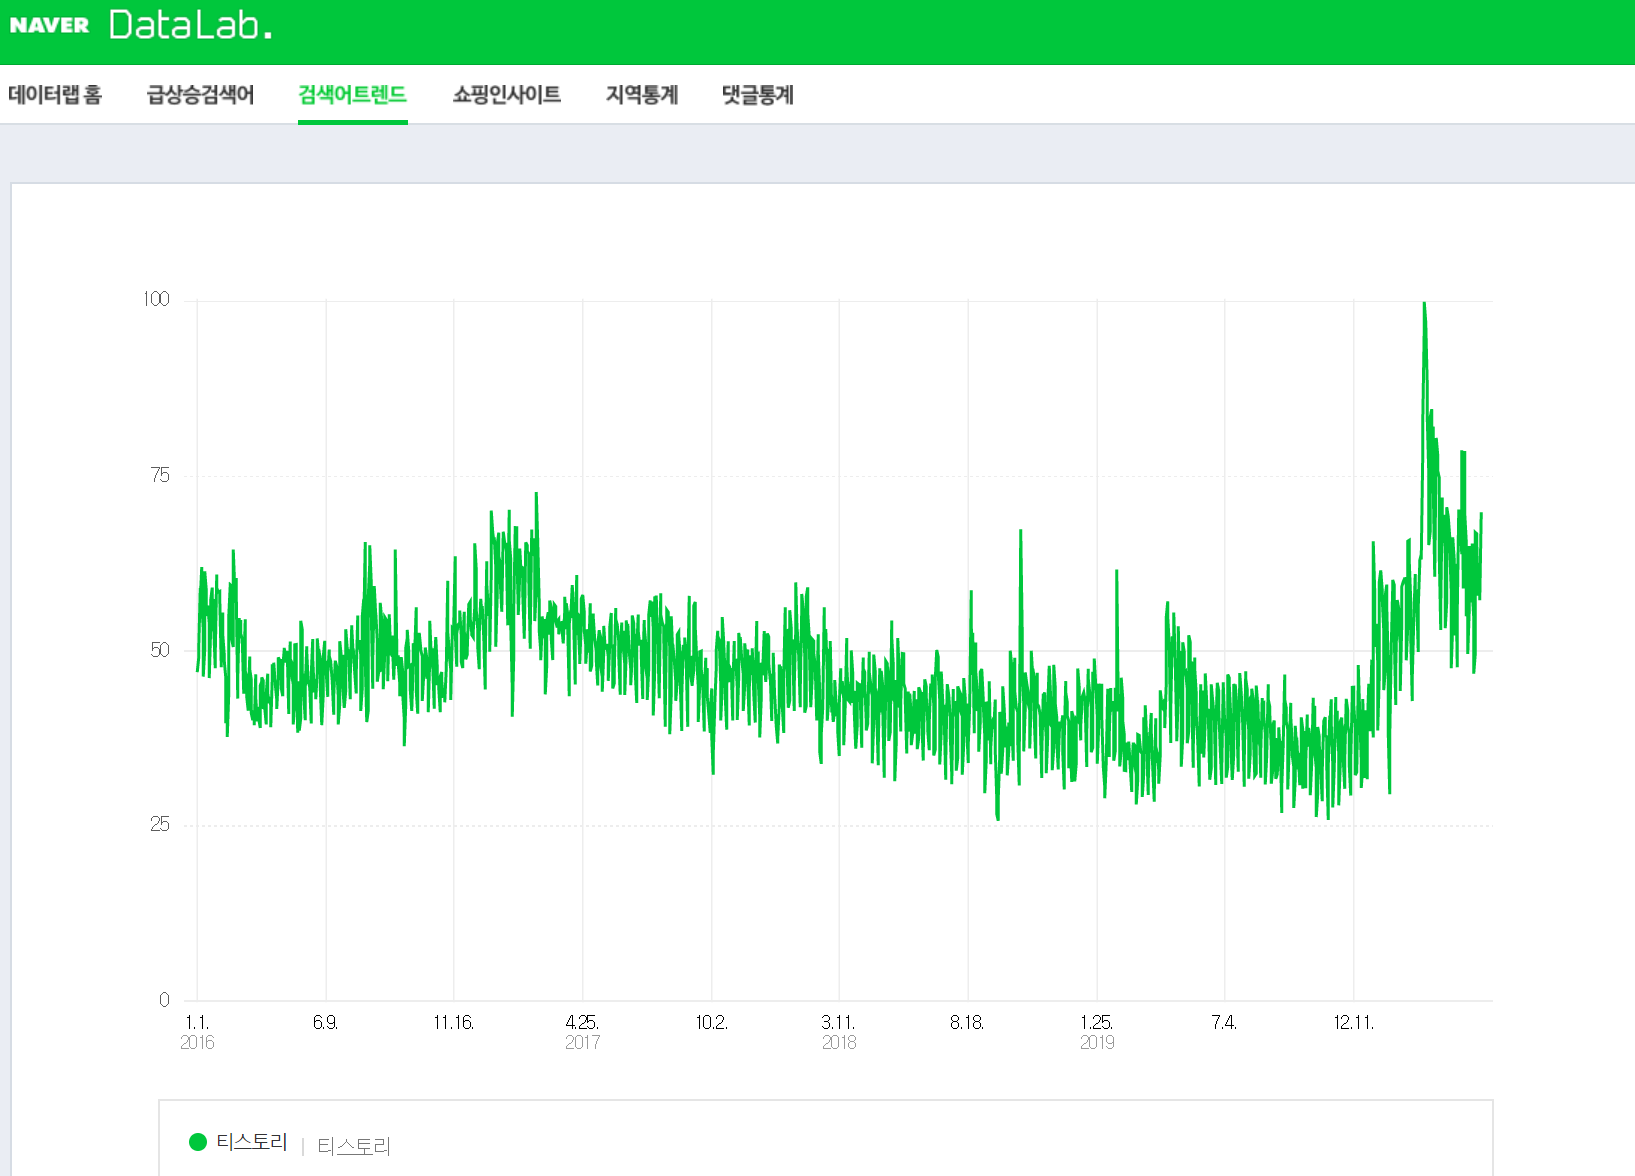The width and height of the screenshot is (1635, 1176).
Task: Select the 검색어트렌드 tab
Action: (x=352, y=95)
